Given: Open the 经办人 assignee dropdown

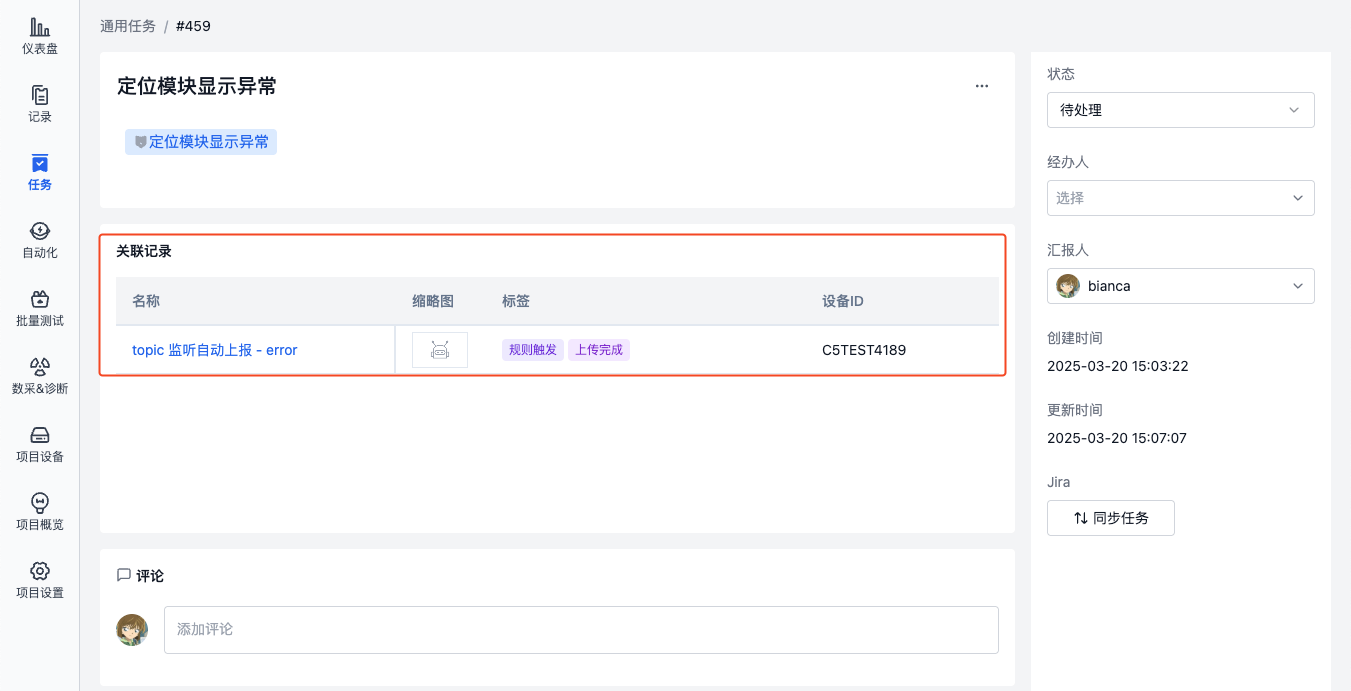Looking at the screenshot, I should (1180, 198).
